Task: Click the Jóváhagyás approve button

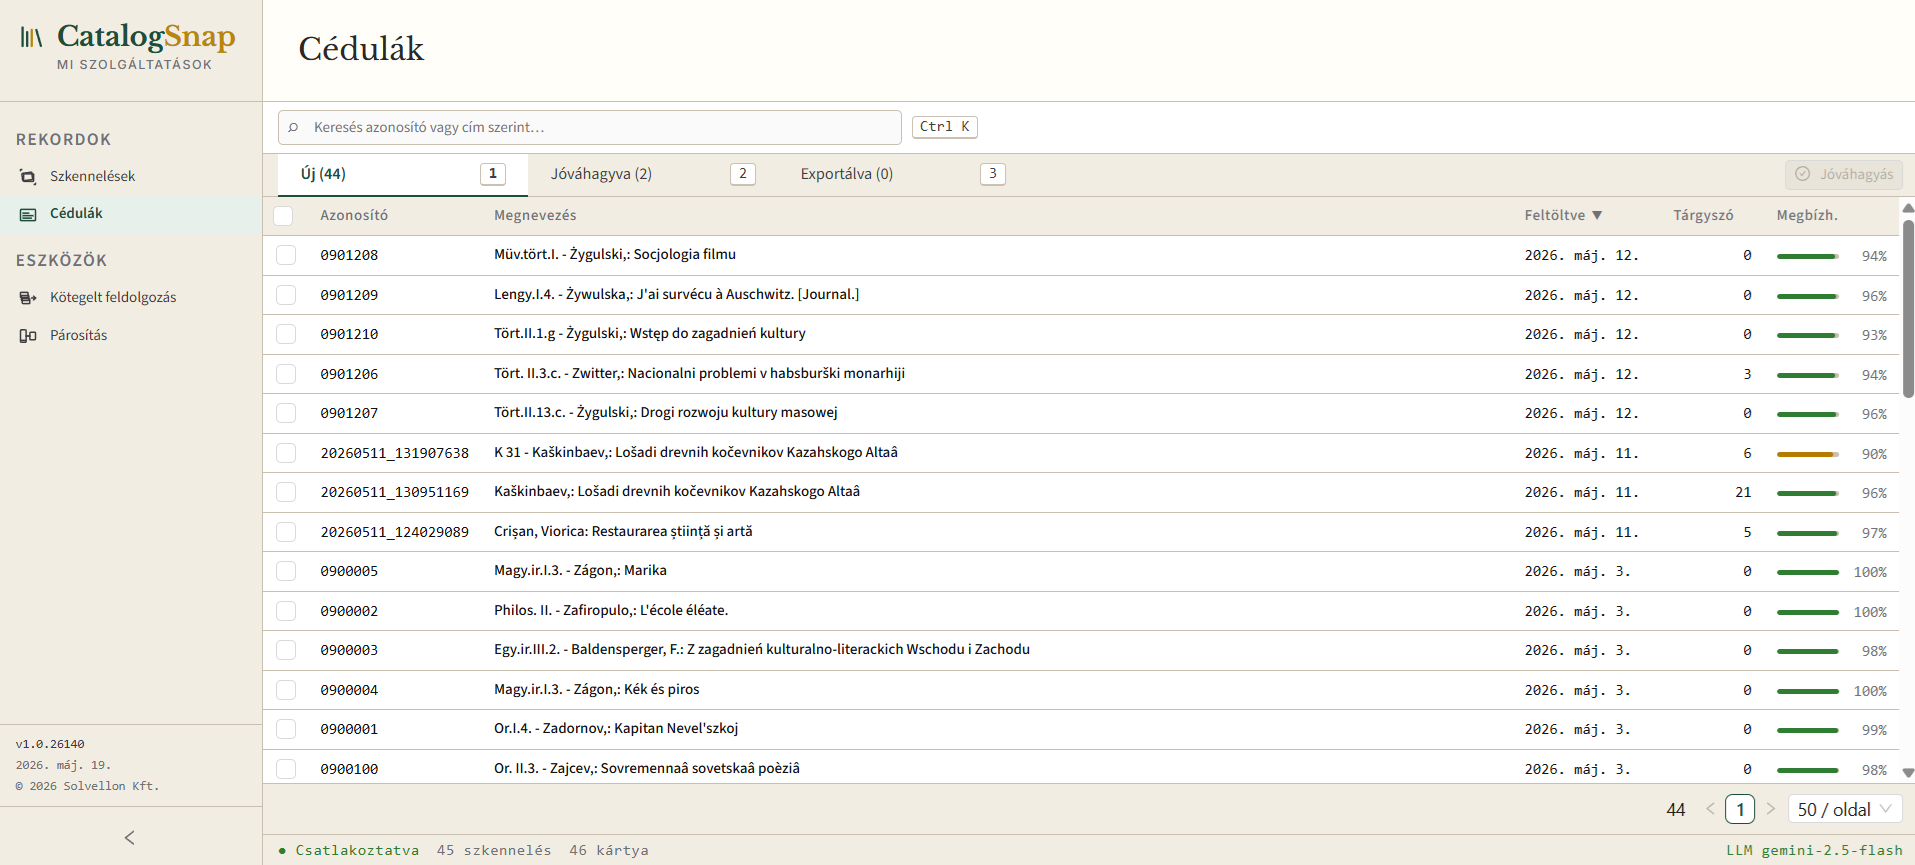Action: [1844, 174]
